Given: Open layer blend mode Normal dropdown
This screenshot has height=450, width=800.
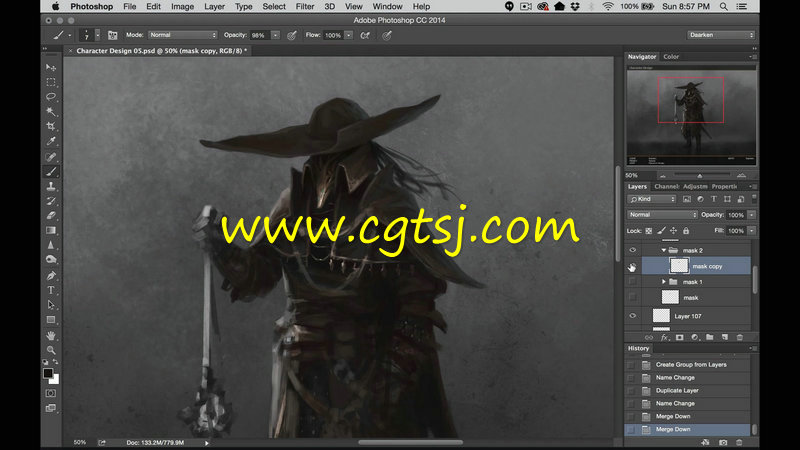Looking at the screenshot, I should [x=662, y=215].
